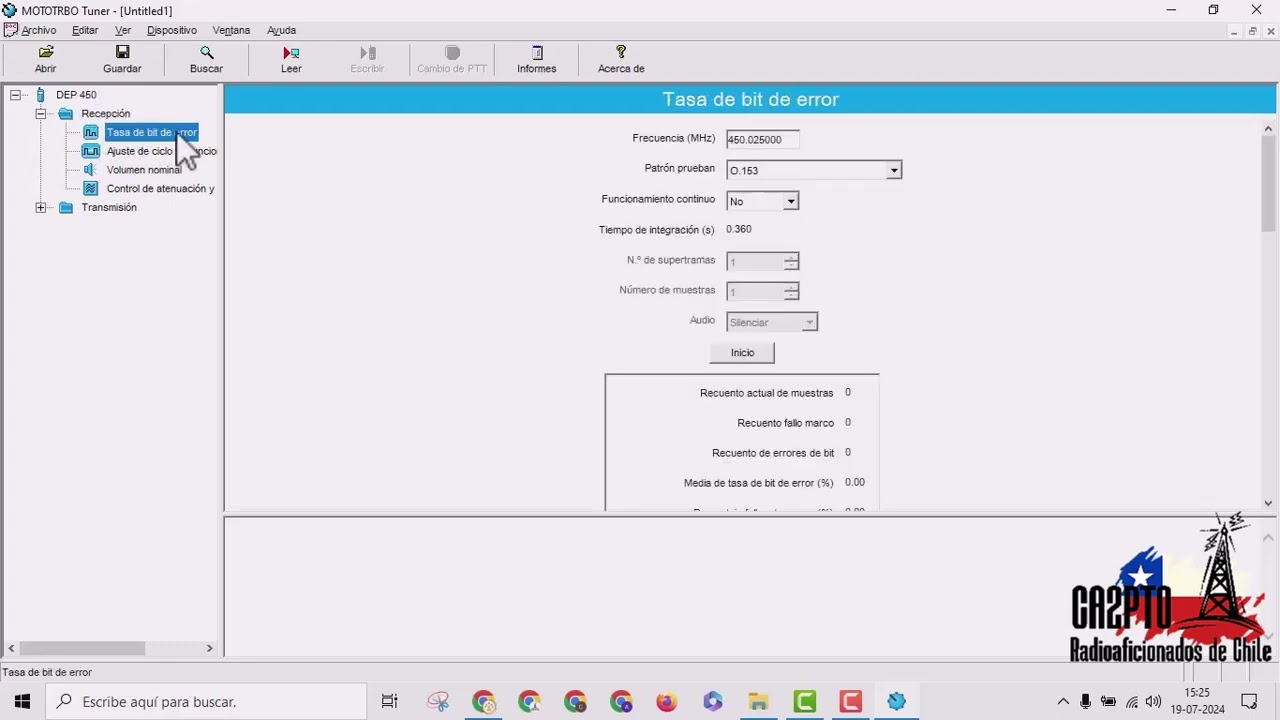Image resolution: width=1280 pixels, height=720 pixels.
Task: Click the Inicio button
Action: point(742,353)
